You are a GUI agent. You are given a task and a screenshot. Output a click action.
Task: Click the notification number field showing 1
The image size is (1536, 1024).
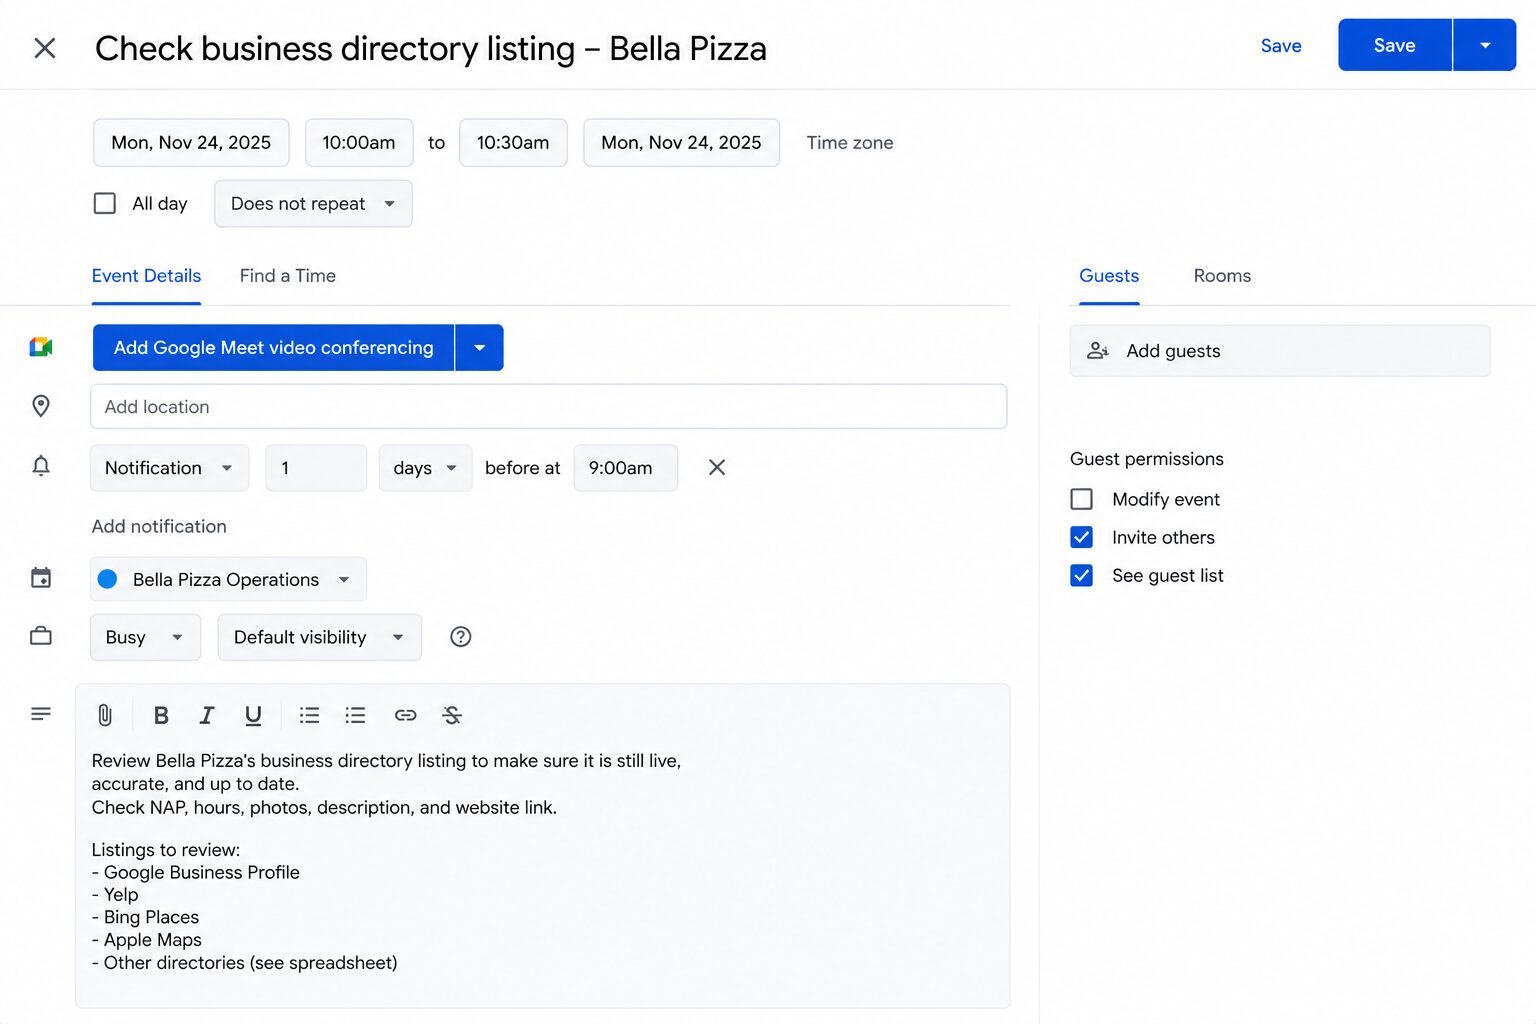(x=316, y=468)
